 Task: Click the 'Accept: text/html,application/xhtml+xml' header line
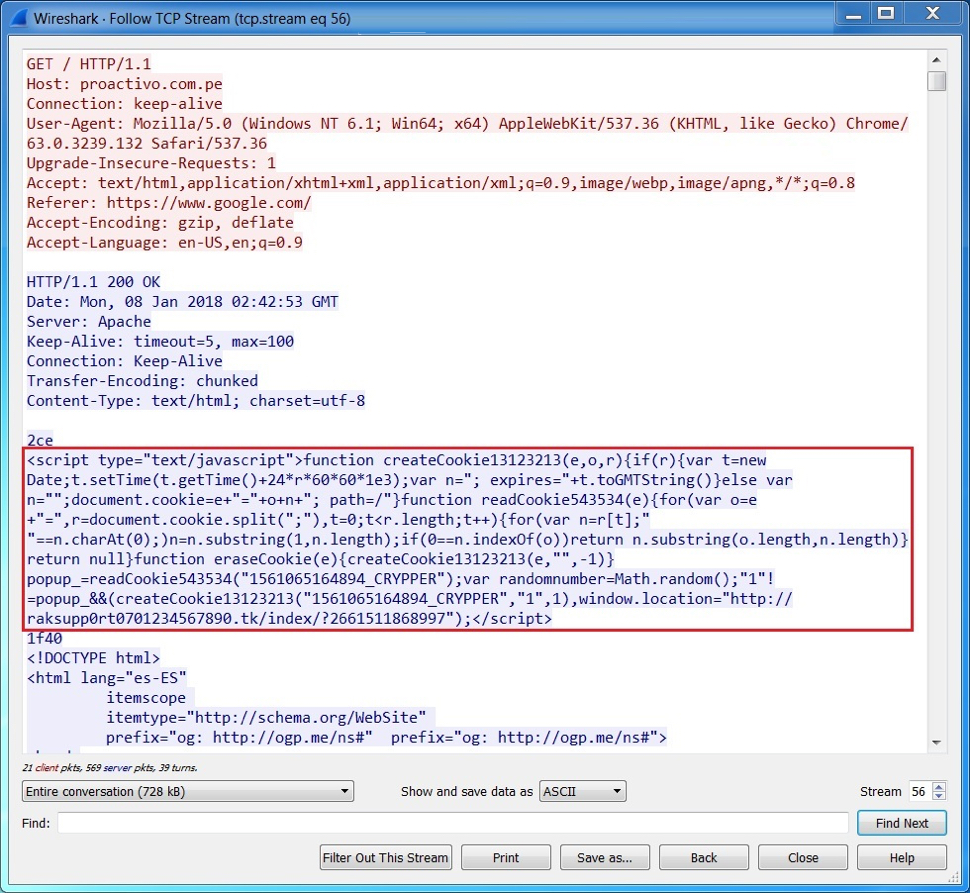click(x=440, y=183)
